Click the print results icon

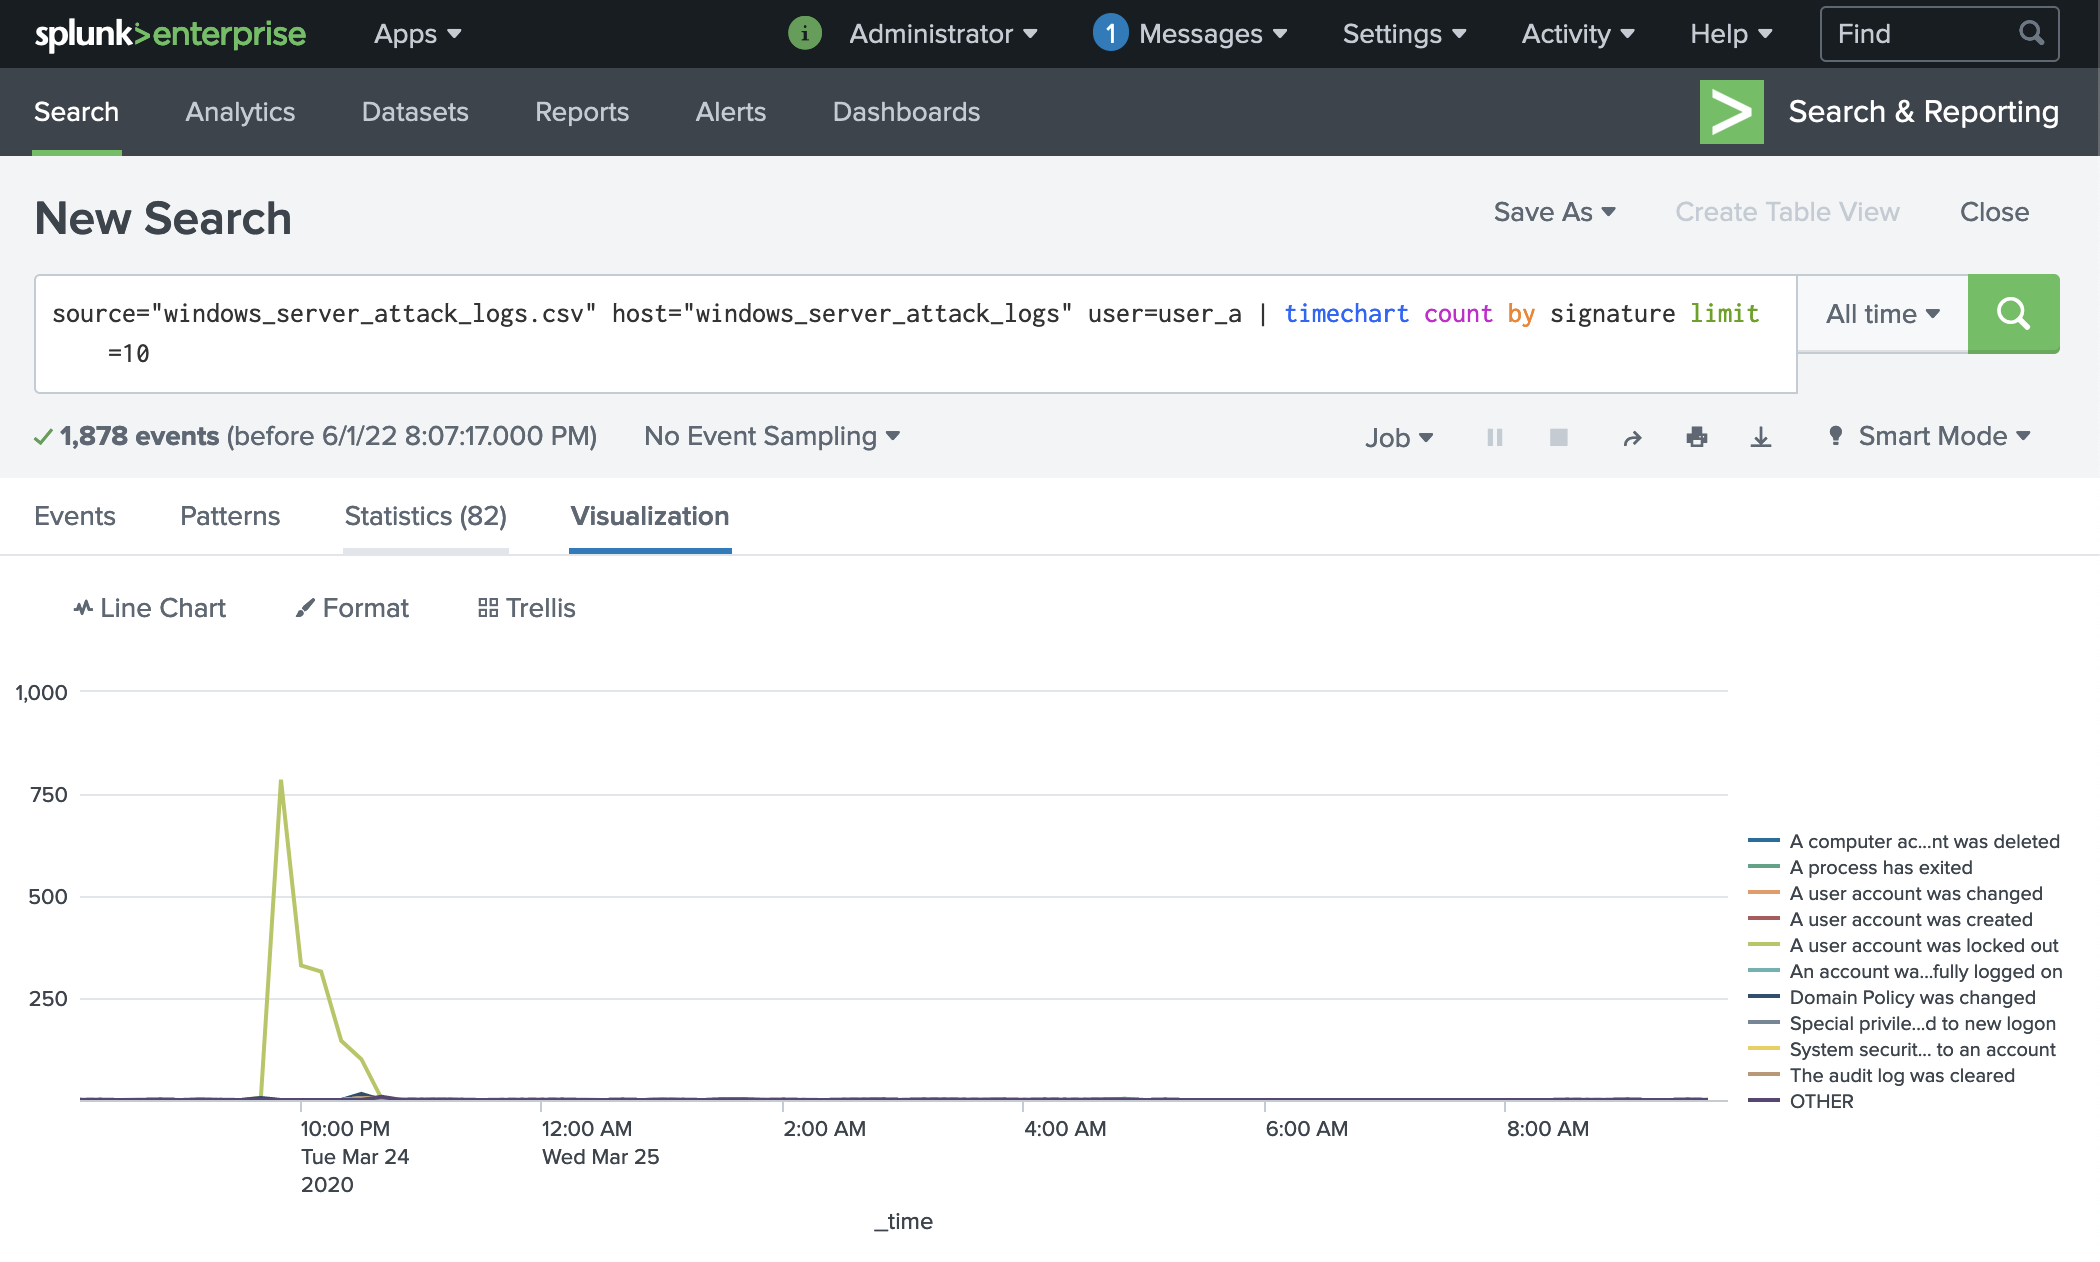pos(1697,437)
